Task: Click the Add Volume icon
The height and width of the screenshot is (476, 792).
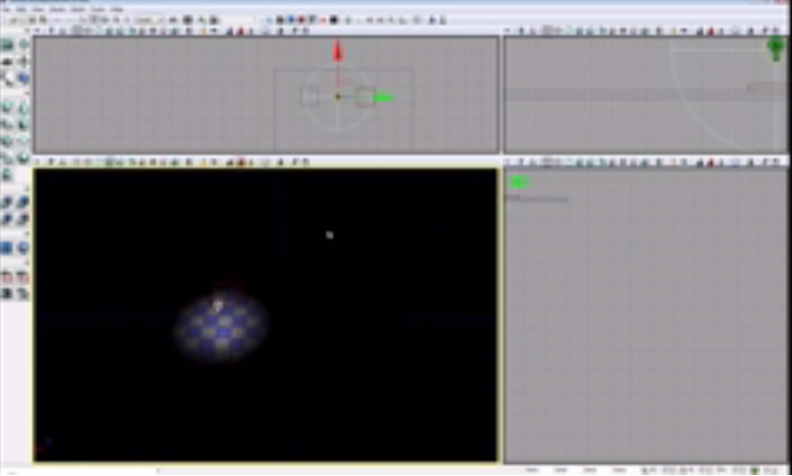Action: point(23,248)
